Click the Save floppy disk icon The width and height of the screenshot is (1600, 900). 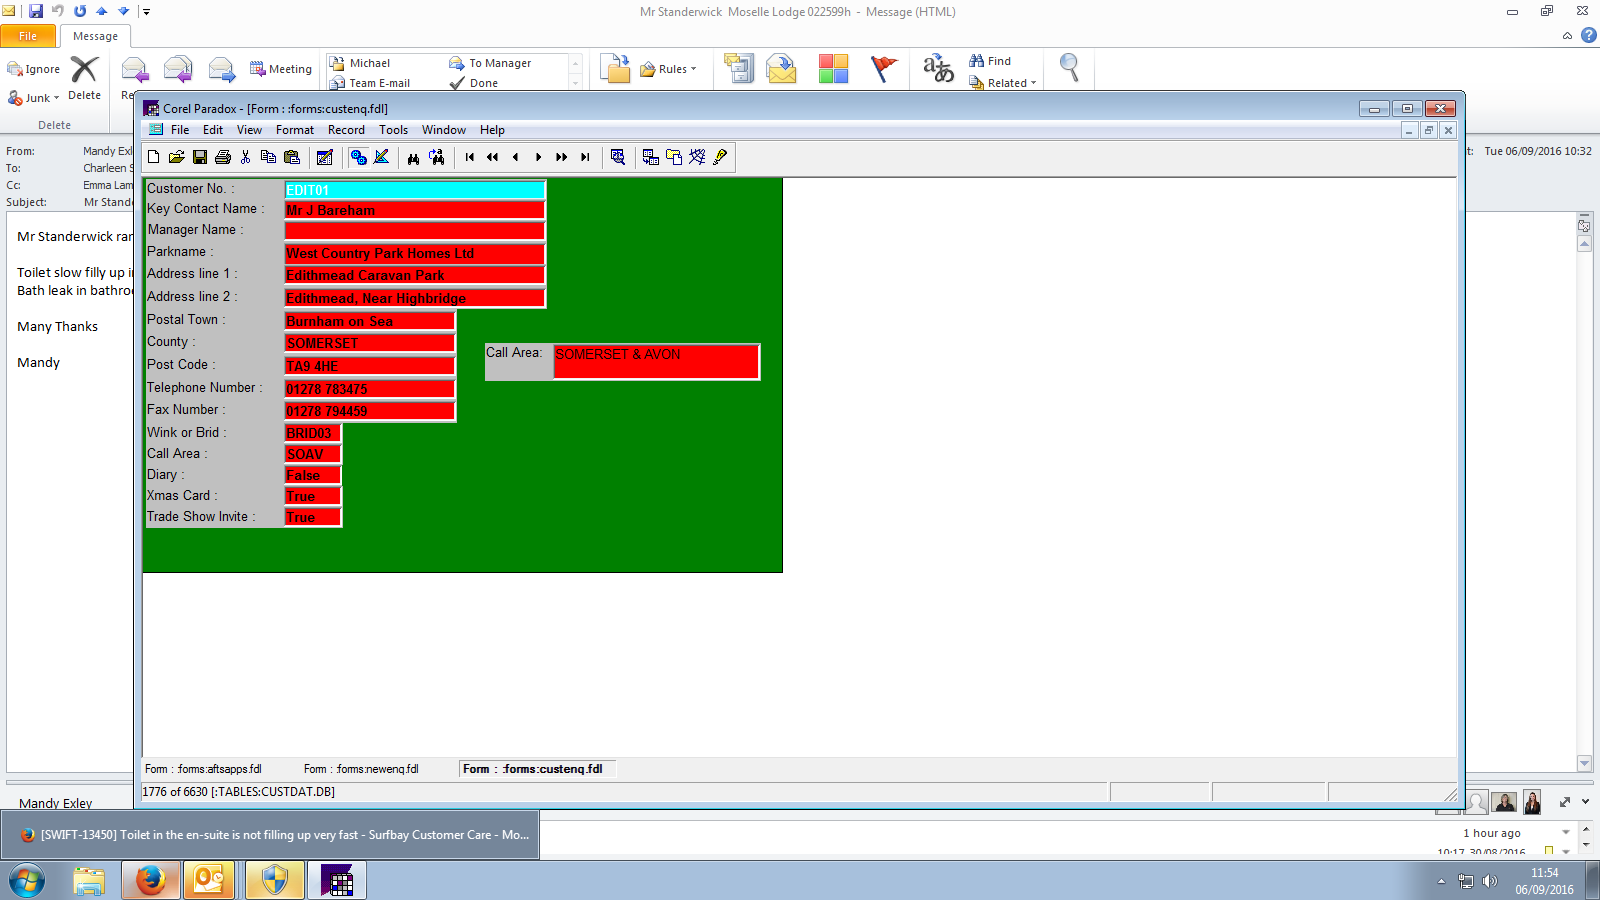pos(200,157)
